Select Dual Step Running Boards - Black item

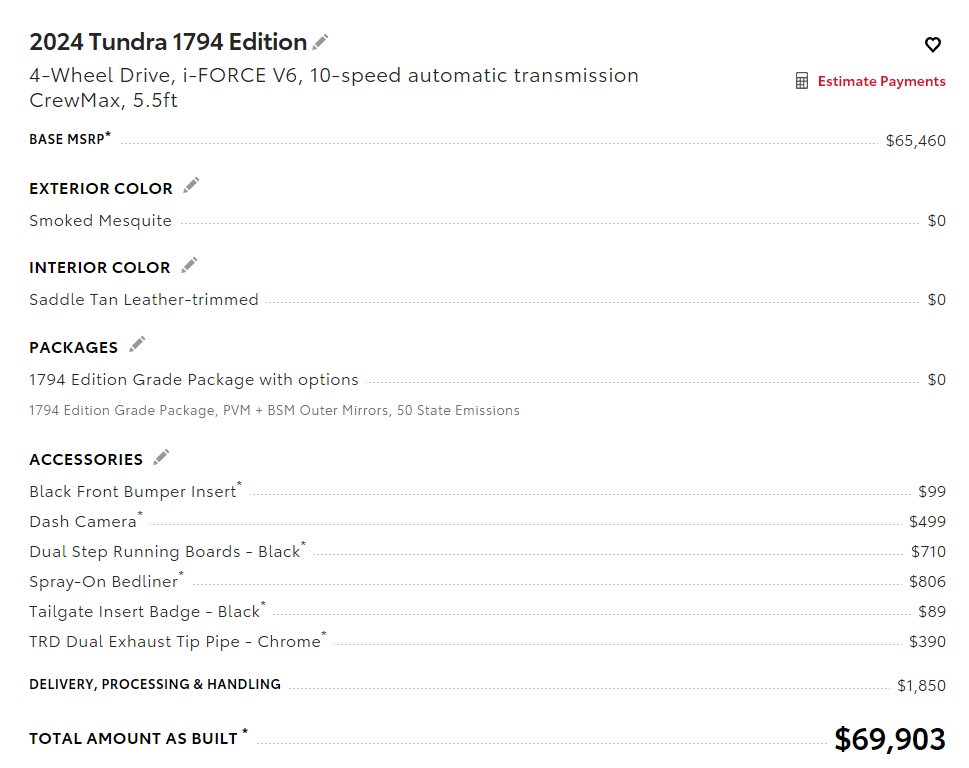(164, 551)
